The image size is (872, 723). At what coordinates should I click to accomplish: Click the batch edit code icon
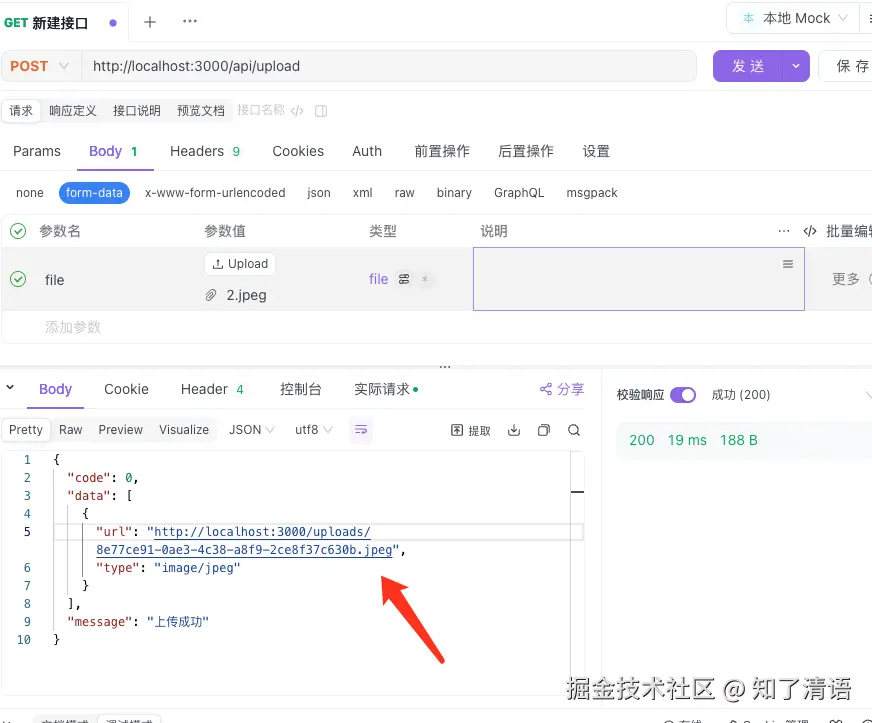coord(810,231)
